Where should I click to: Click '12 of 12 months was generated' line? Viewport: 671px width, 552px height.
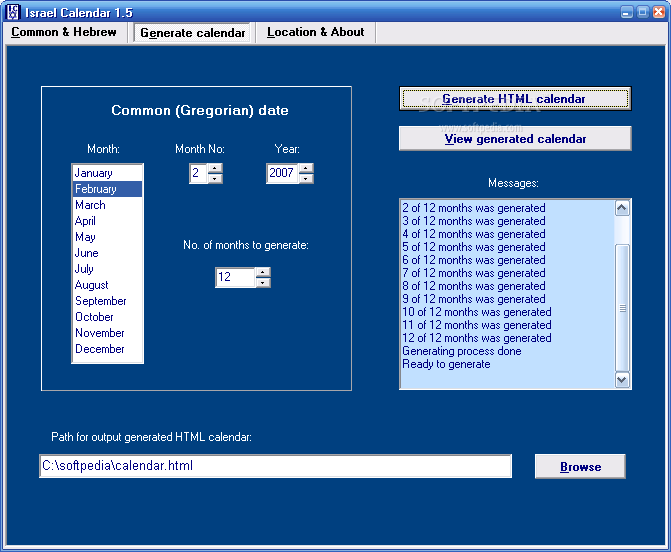pyautogui.click(x=477, y=338)
